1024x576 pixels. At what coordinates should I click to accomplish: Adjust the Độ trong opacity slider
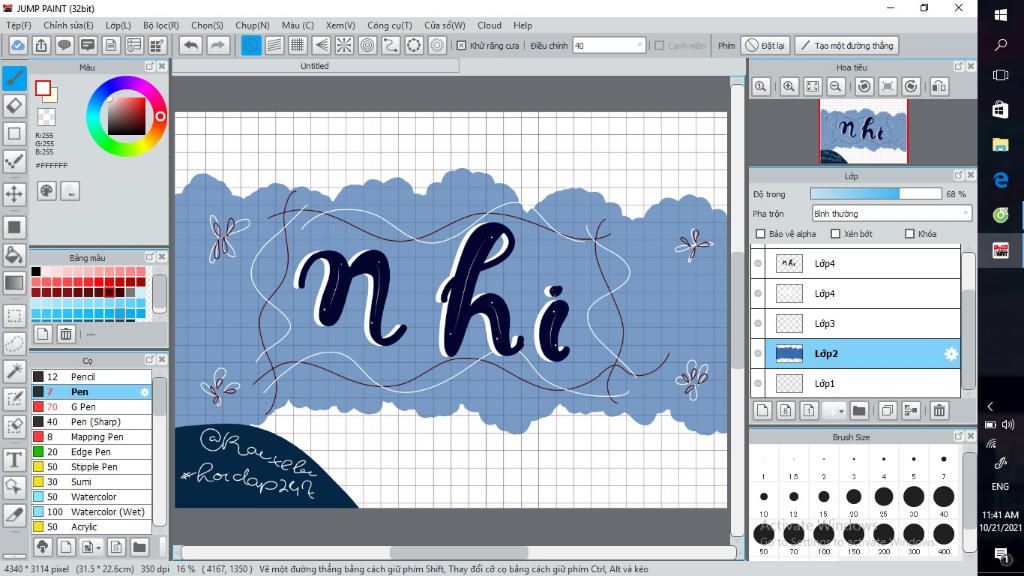pyautogui.click(x=876, y=194)
